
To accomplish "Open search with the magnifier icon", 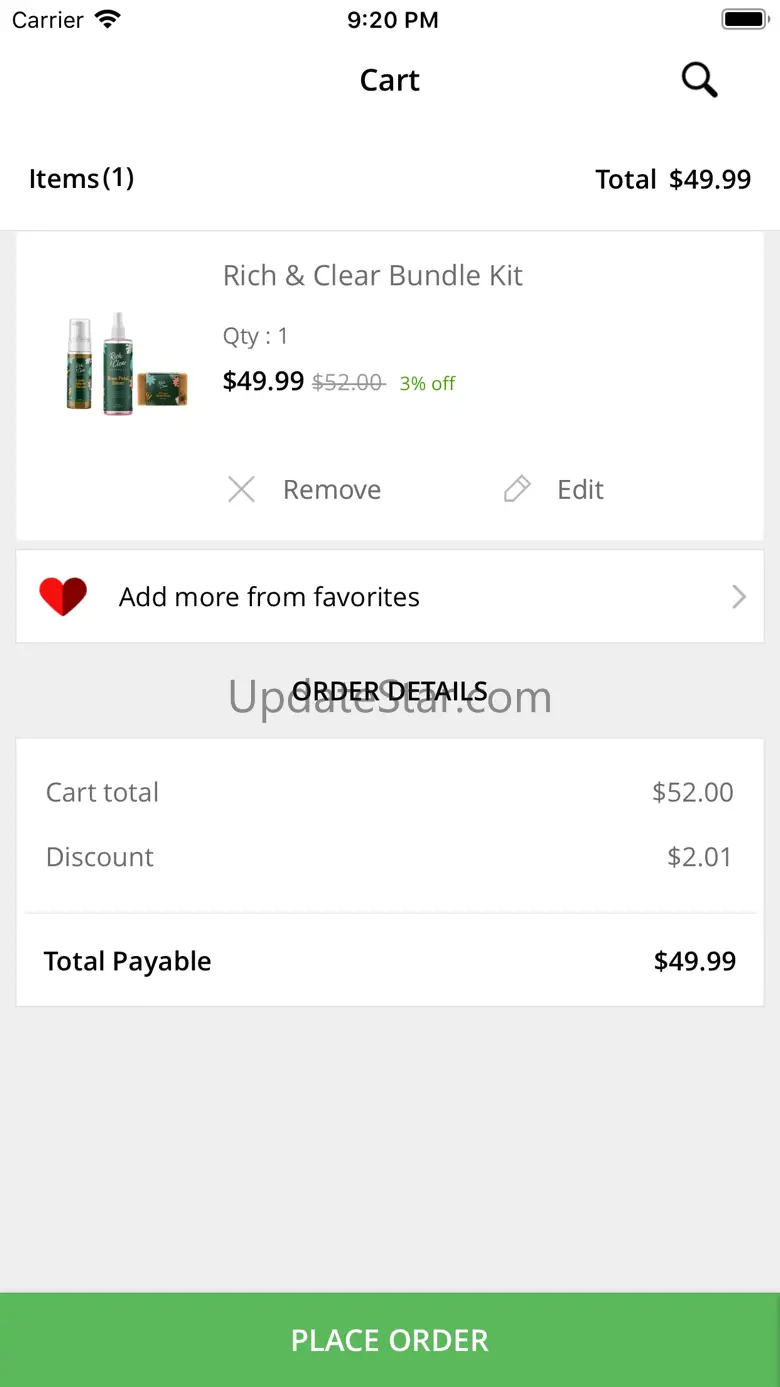I will 700,79.
